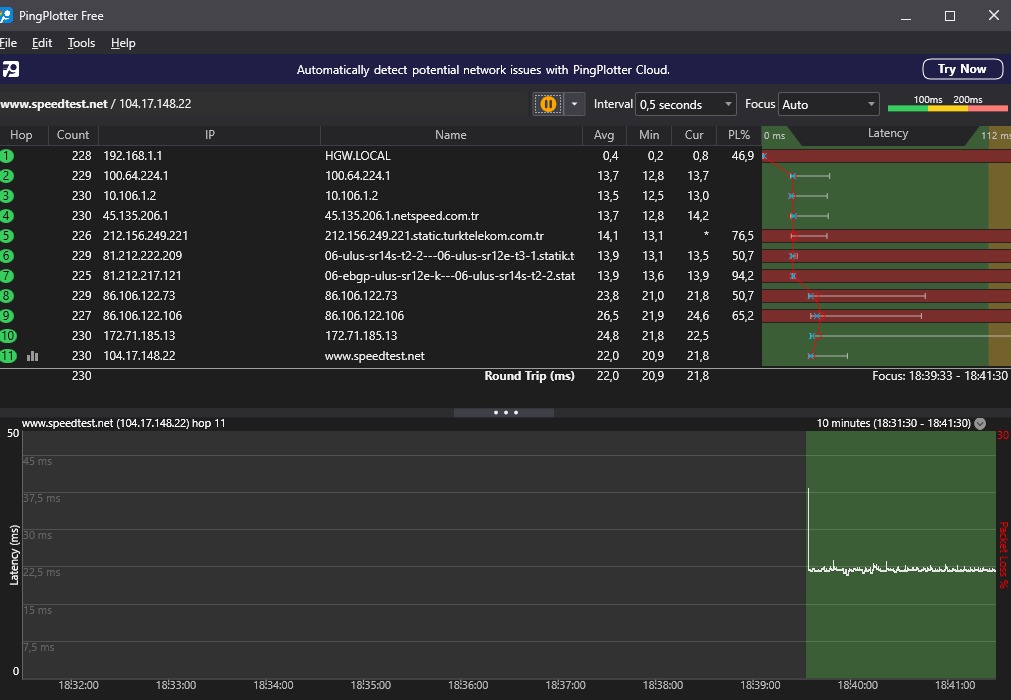Open the Interval 0,5 seconds dropdown
This screenshot has height=700, width=1011.
coord(685,104)
